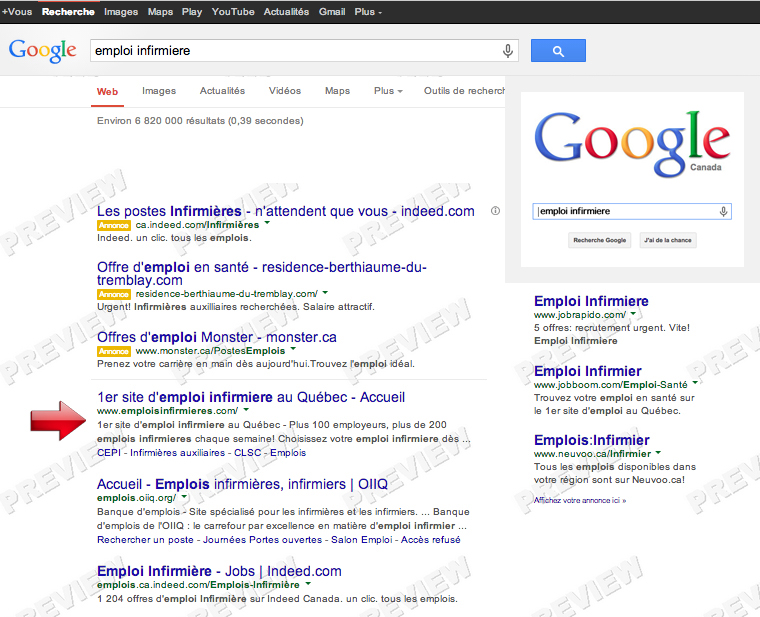Viewport: 760px width, 617px height.
Task: Click the Annonce badge on Monster ad
Action: pyautogui.click(x=113, y=351)
